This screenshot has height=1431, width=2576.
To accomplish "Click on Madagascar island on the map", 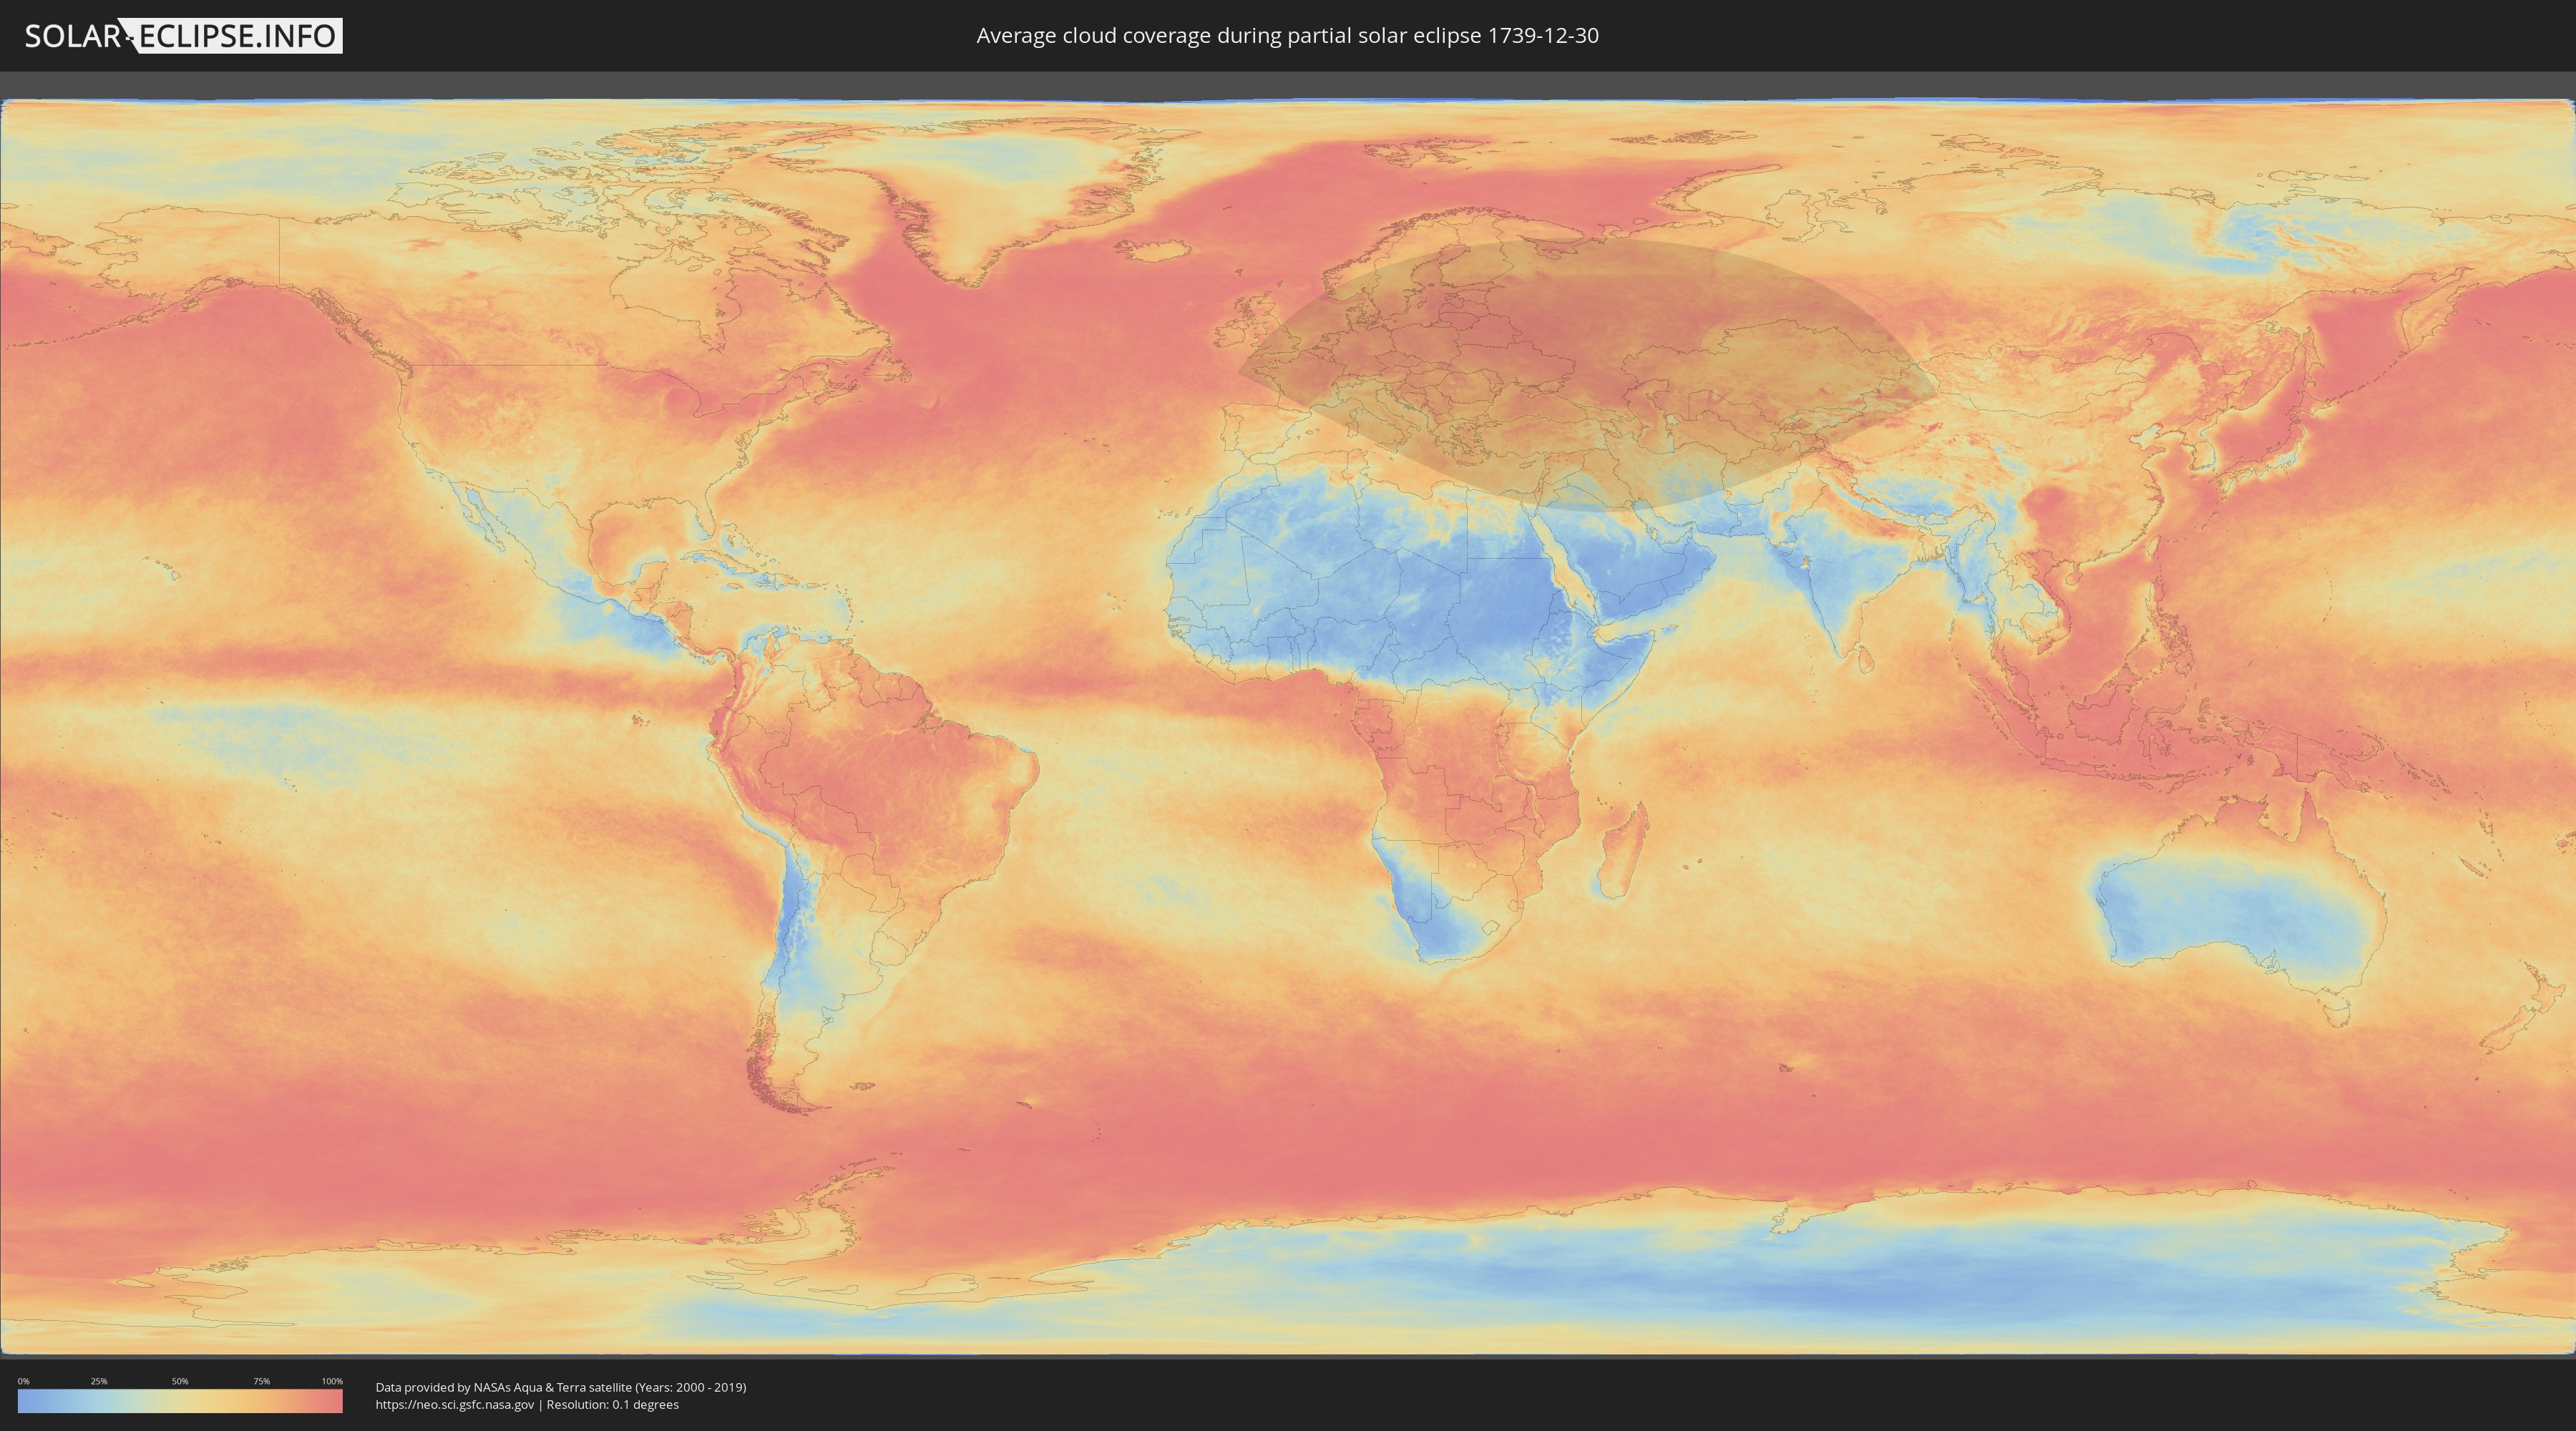I will pyautogui.click(x=1622, y=853).
